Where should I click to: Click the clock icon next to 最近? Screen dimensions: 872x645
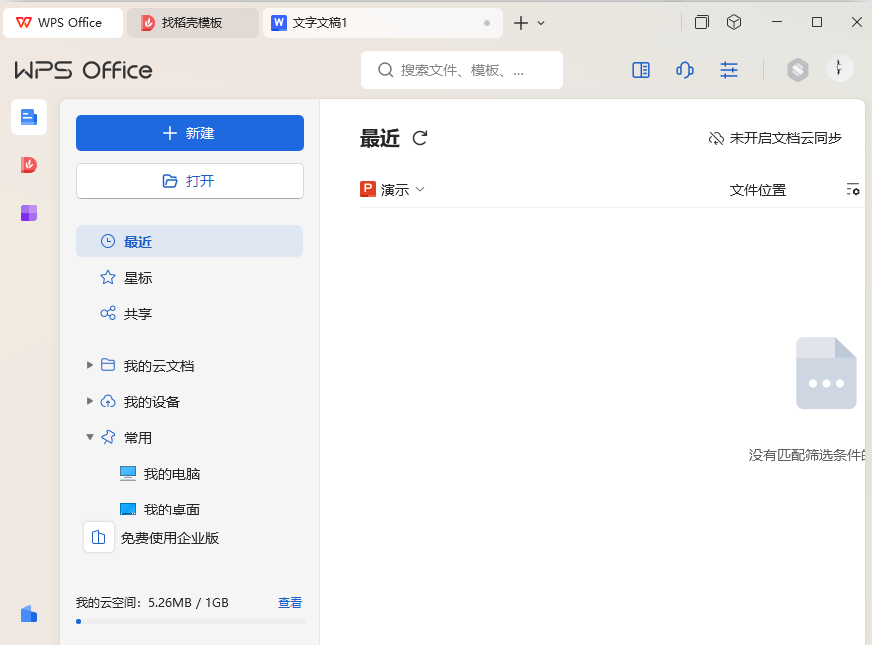coord(108,241)
